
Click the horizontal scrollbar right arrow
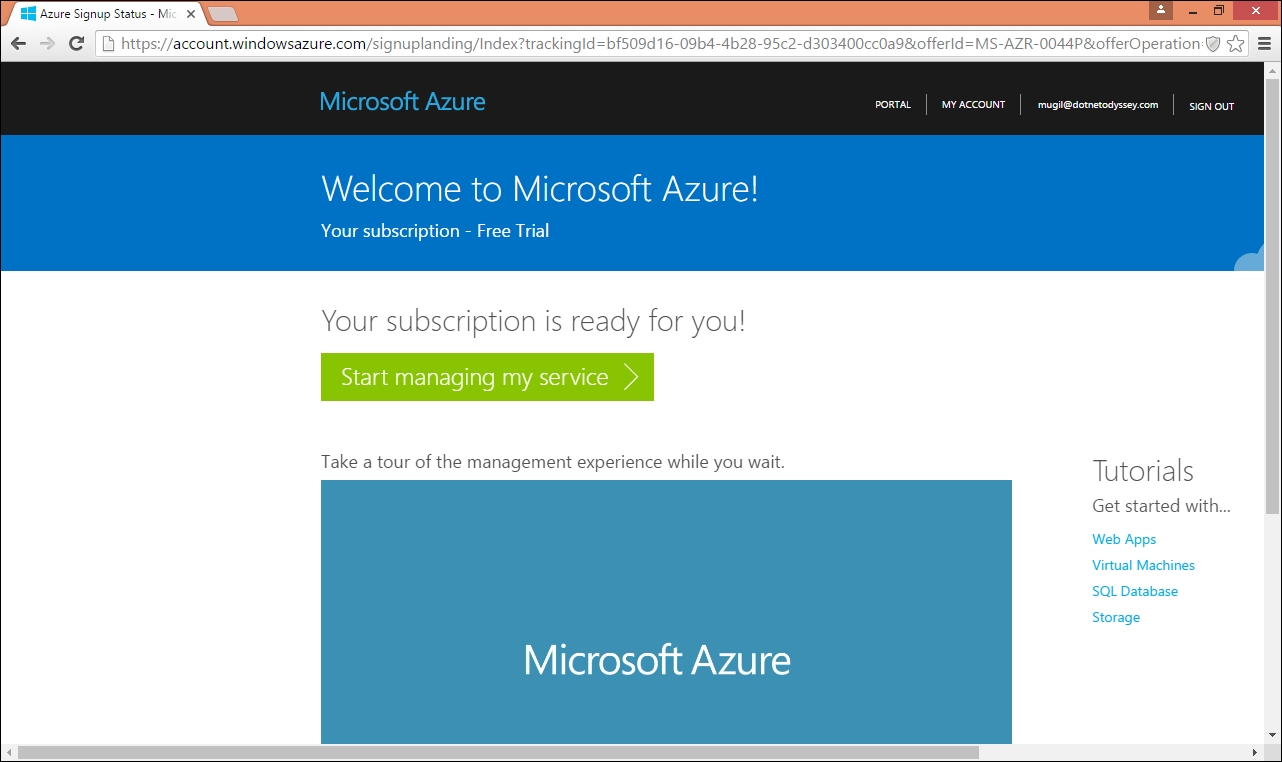1256,752
